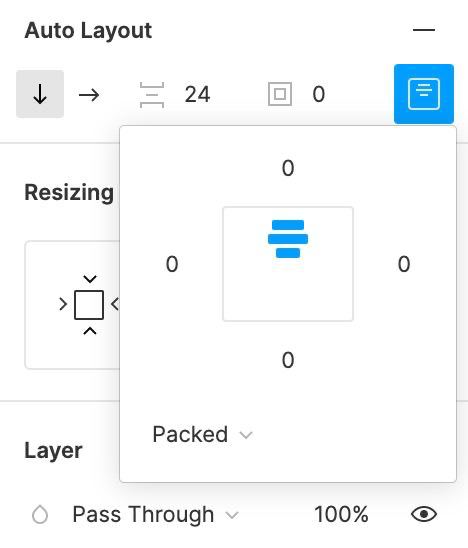Click the blend mode droplet icon
Image resolution: width=468 pixels, height=548 pixels.
coord(40,514)
